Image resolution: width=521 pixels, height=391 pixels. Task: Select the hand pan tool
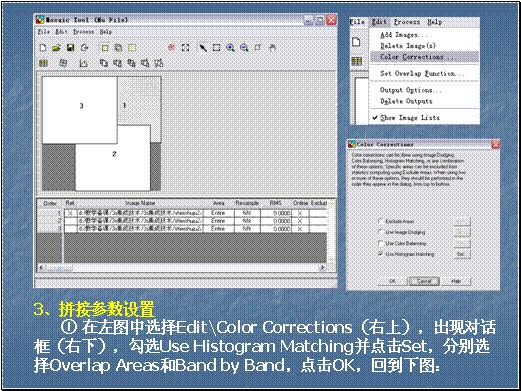click(272, 48)
